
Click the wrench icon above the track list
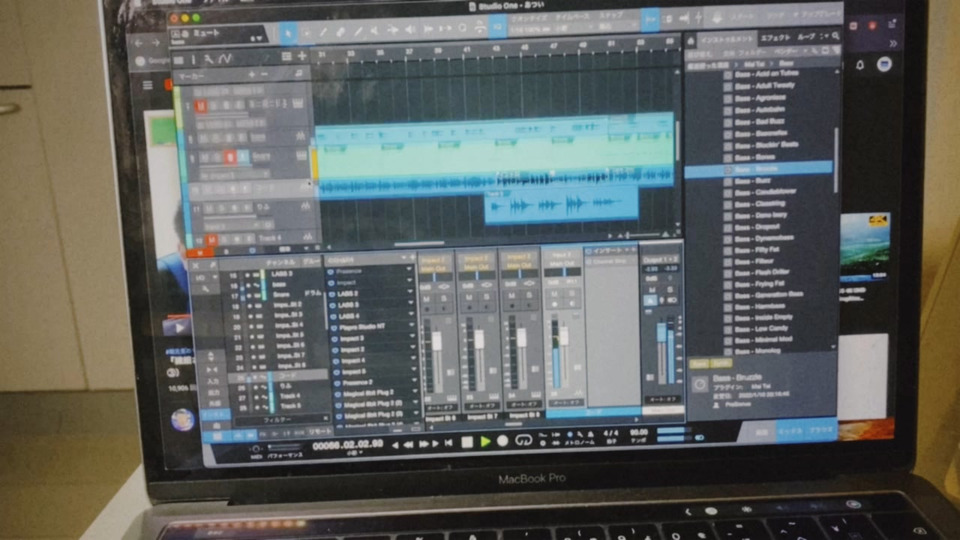209,59
